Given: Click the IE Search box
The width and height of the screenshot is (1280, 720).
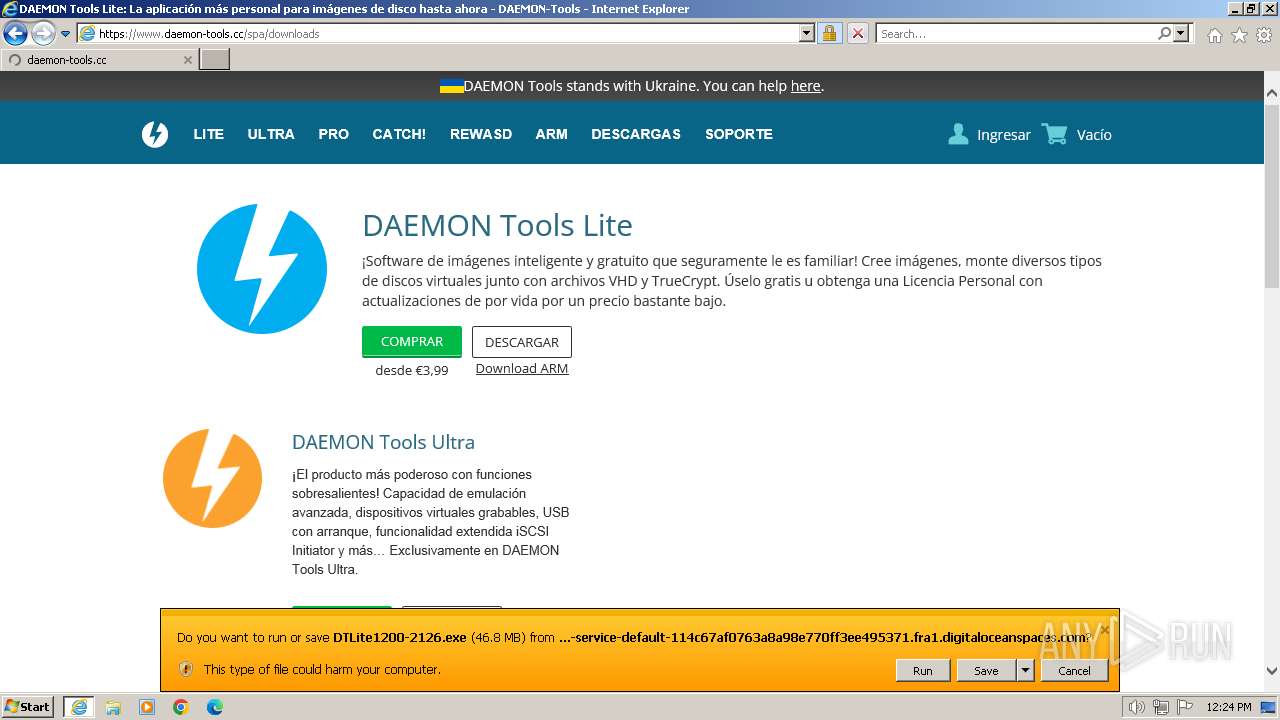Looking at the screenshot, I should click(1016, 33).
